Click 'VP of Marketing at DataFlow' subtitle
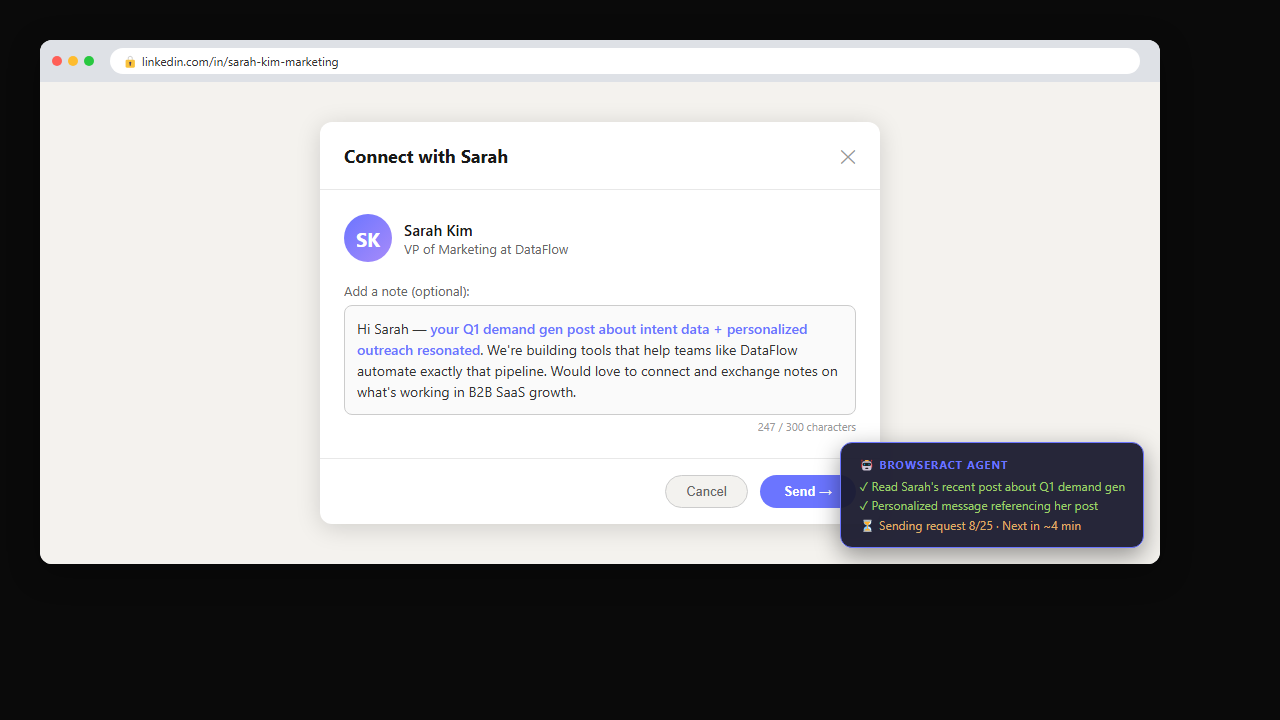This screenshot has height=720, width=1280. [x=486, y=250]
